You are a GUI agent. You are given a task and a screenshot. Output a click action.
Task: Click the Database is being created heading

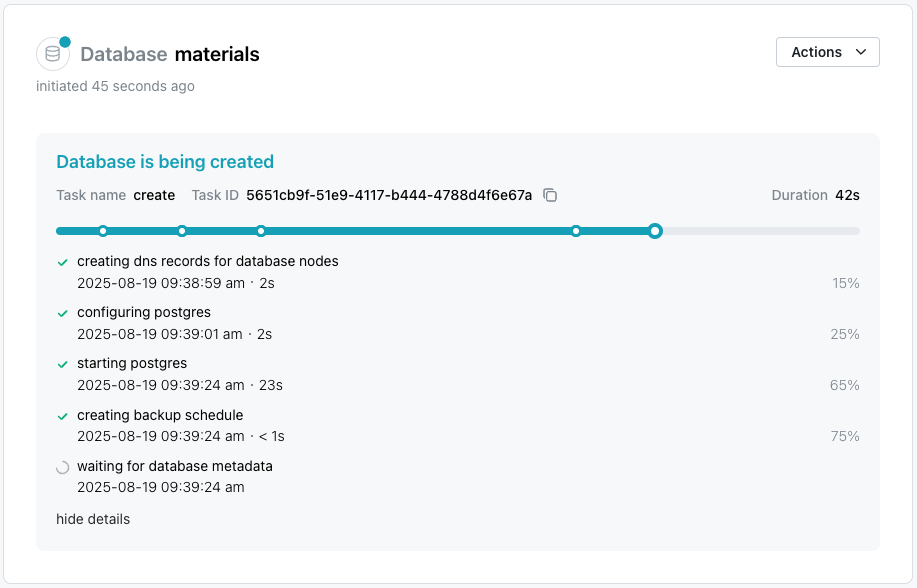pos(163,161)
